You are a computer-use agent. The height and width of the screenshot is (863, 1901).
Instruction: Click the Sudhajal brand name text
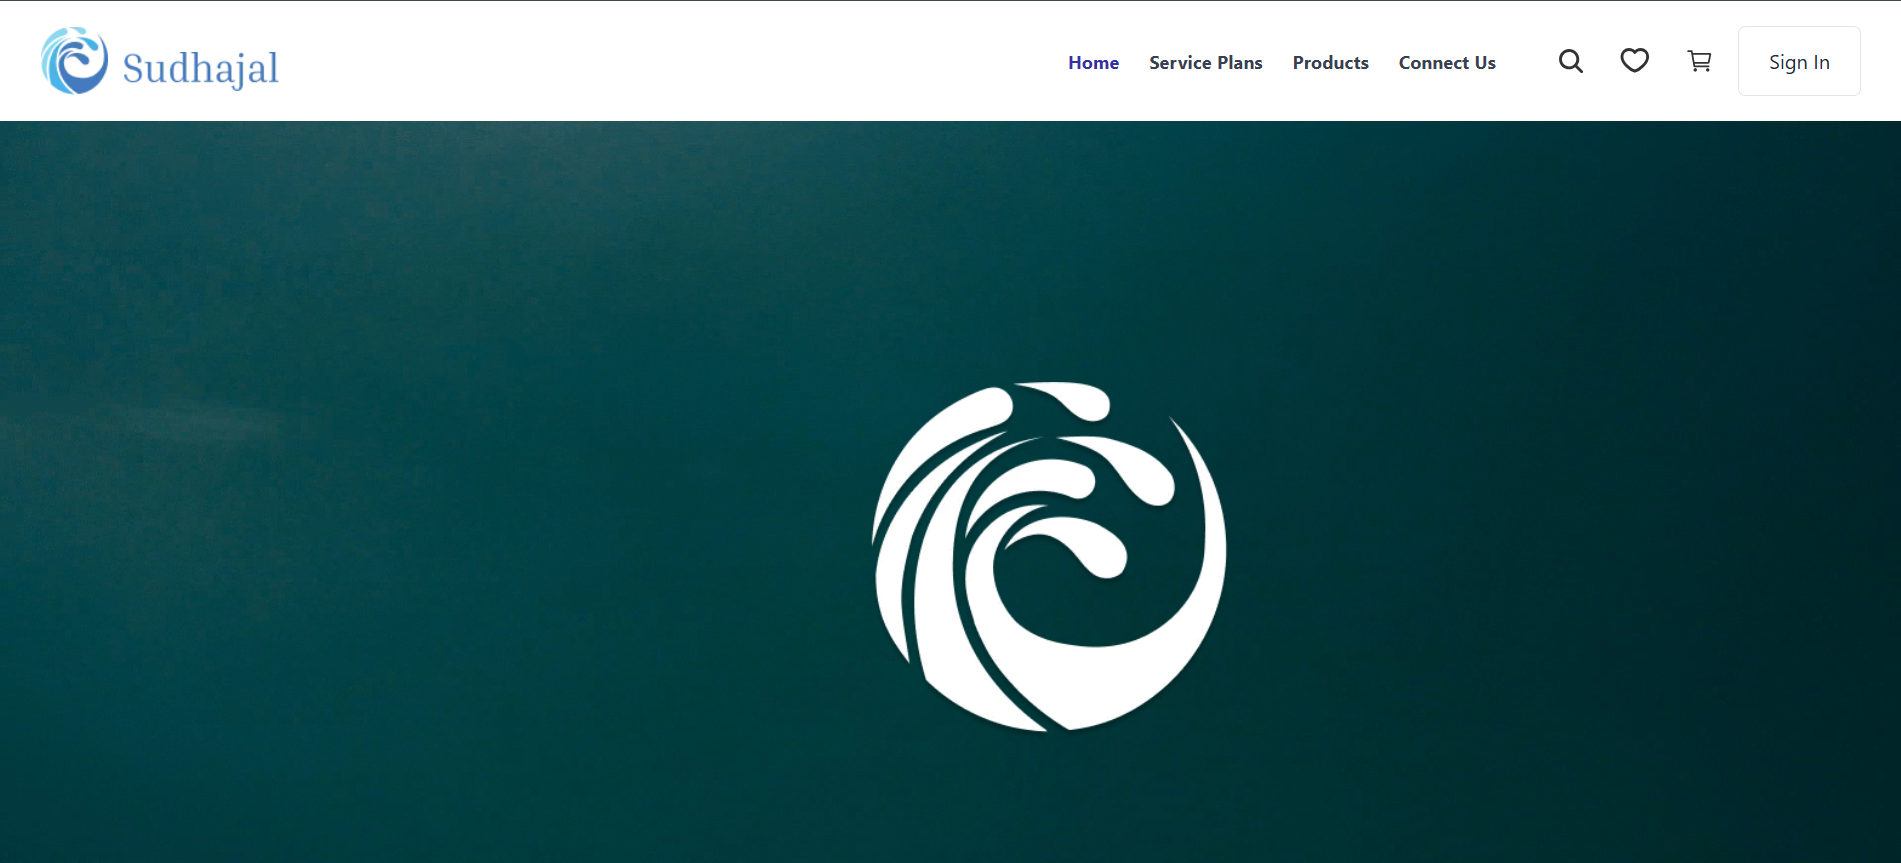[x=201, y=68]
